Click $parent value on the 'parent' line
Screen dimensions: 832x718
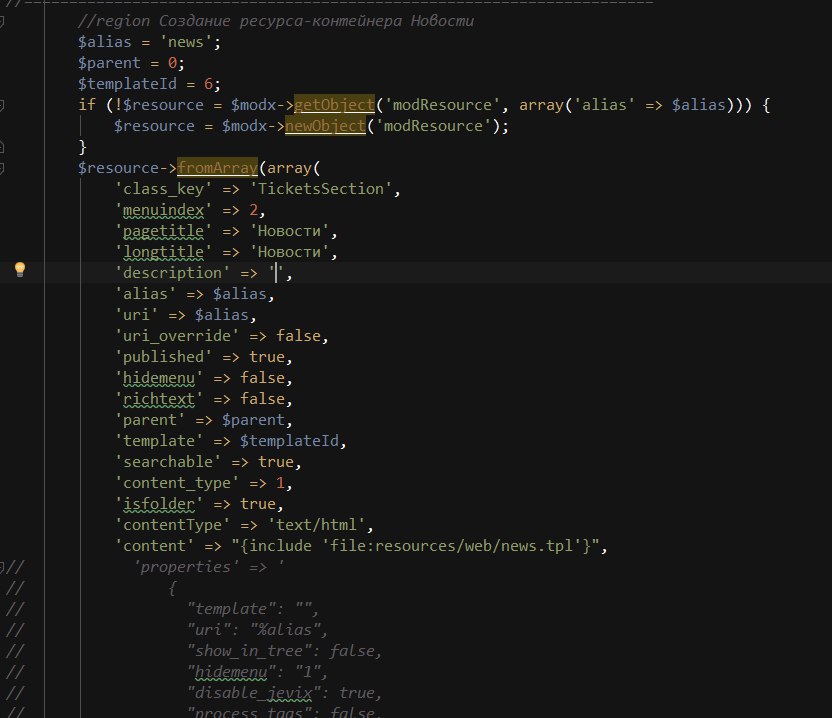253,420
